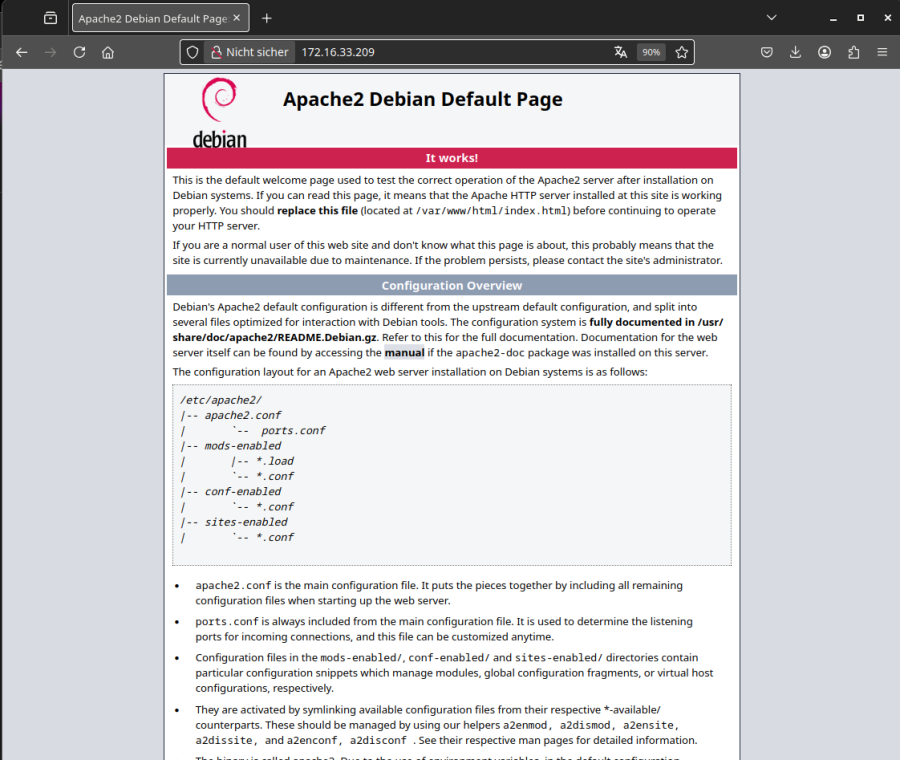Open the list-all-tabs chevron

point(772,17)
